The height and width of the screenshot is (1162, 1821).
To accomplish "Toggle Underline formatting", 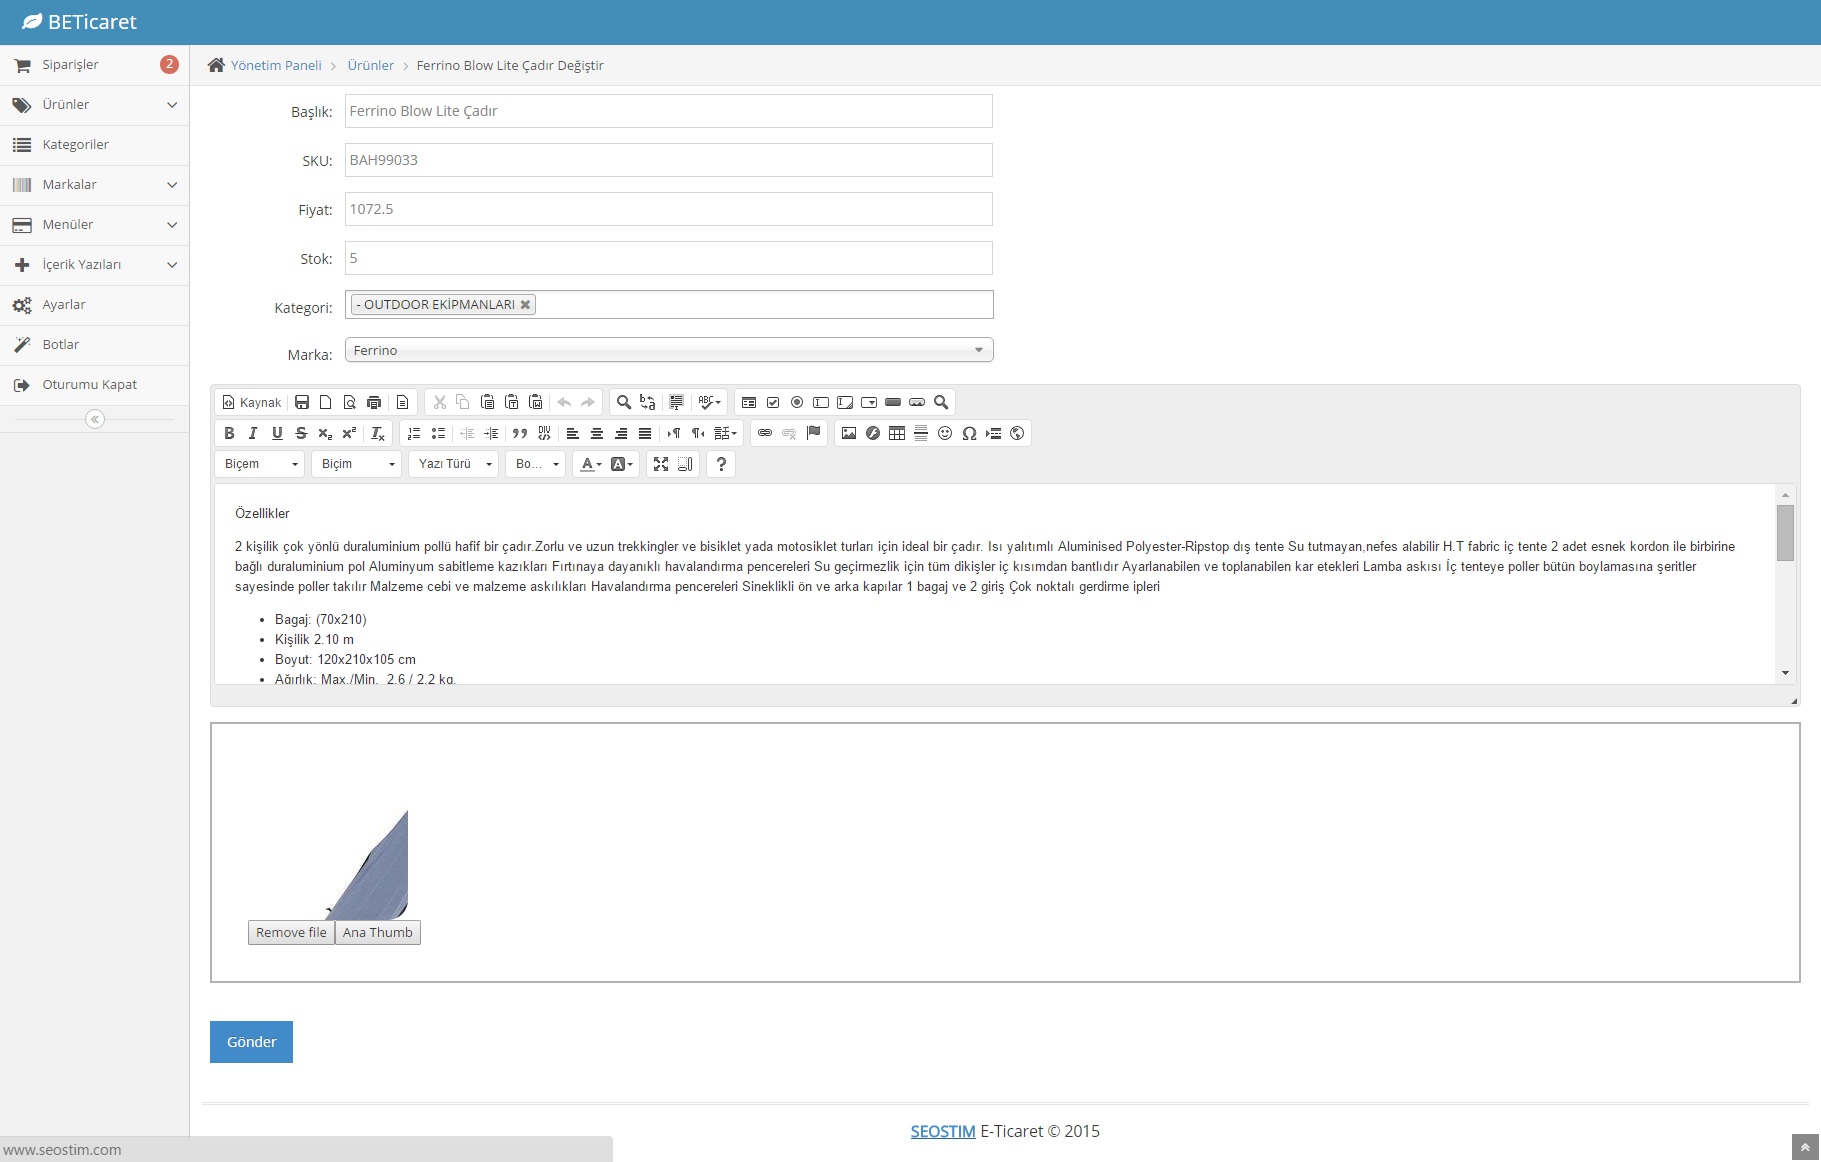I will pos(277,433).
